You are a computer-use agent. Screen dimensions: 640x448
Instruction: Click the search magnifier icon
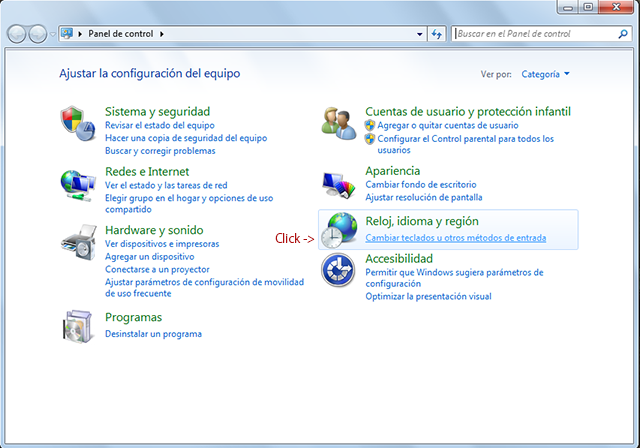623,34
